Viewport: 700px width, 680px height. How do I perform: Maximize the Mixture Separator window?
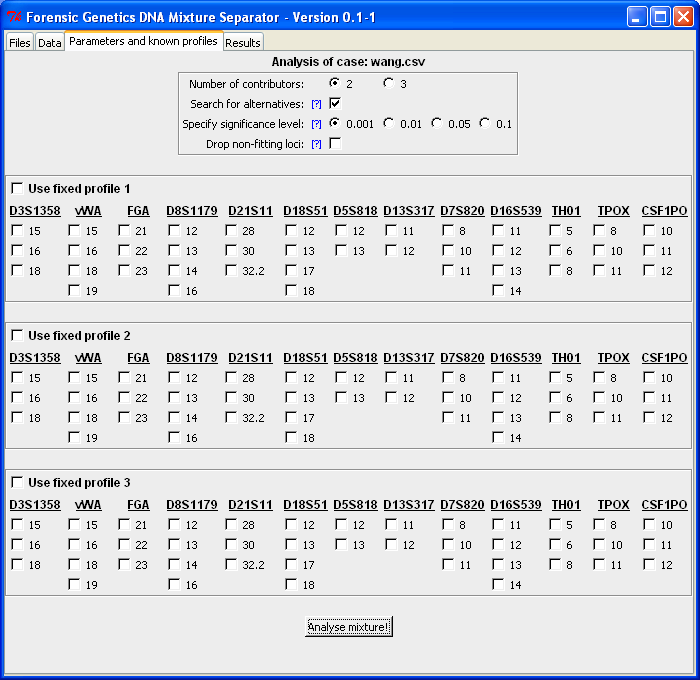click(660, 17)
